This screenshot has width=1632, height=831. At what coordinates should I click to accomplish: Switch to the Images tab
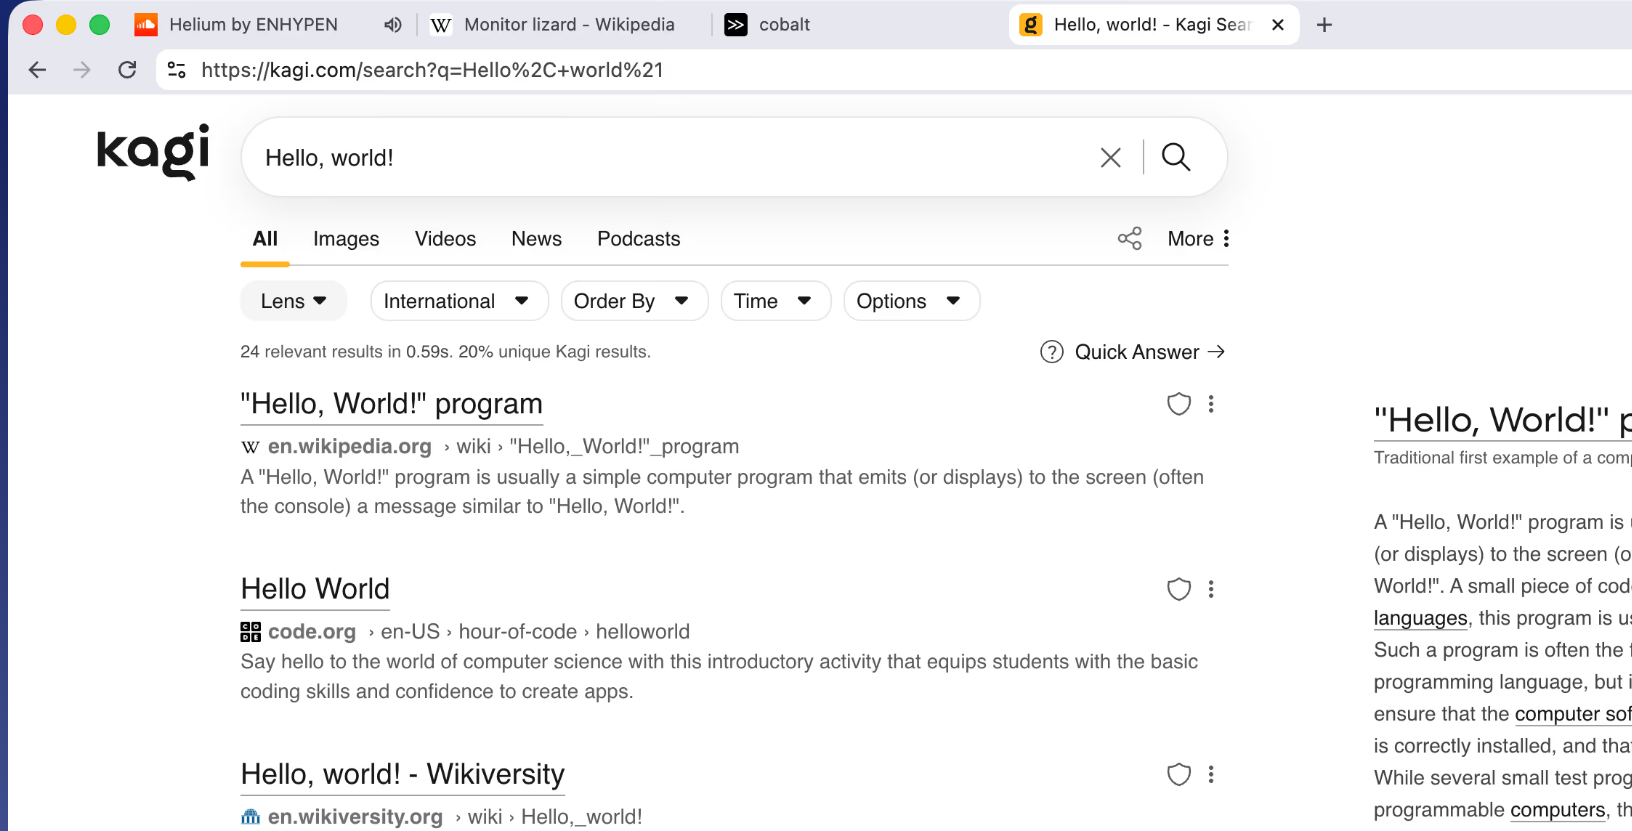[346, 239]
